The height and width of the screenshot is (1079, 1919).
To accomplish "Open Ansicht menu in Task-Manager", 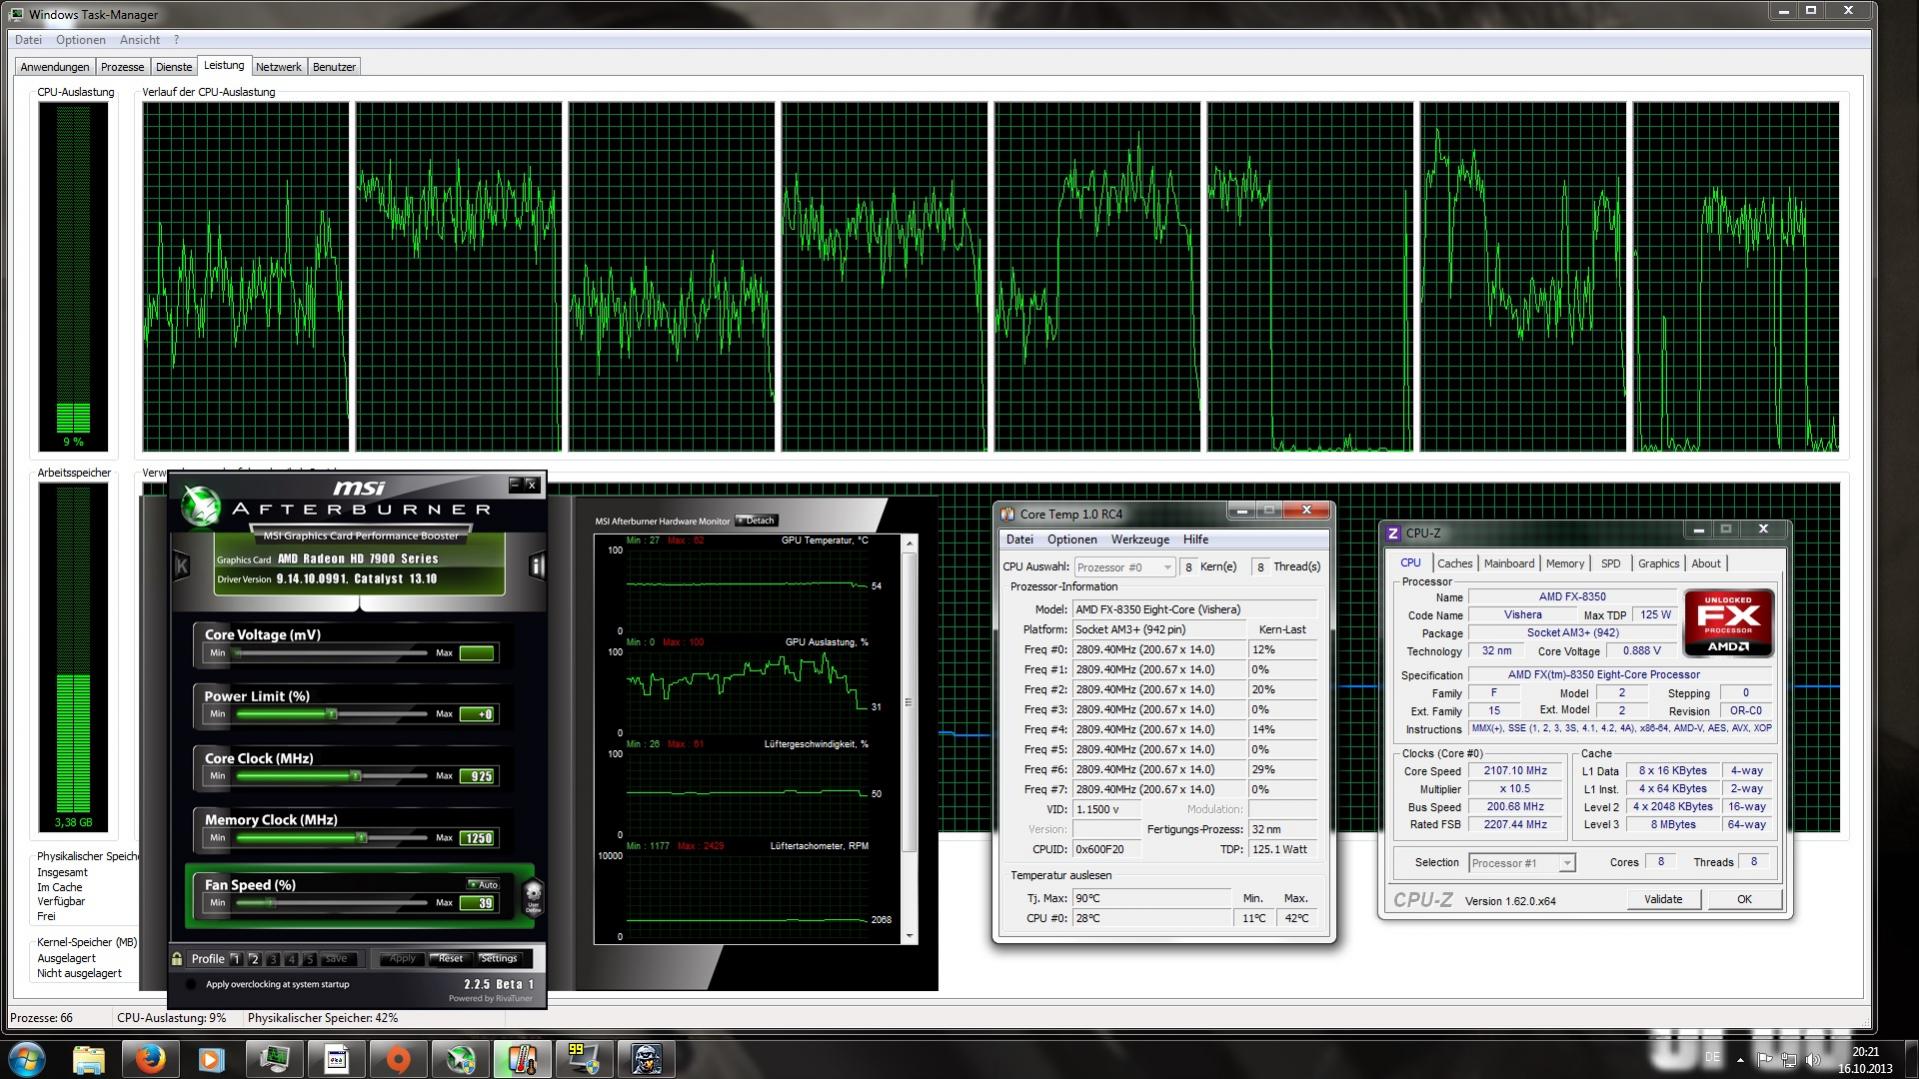I will click(x=140, y=40).
